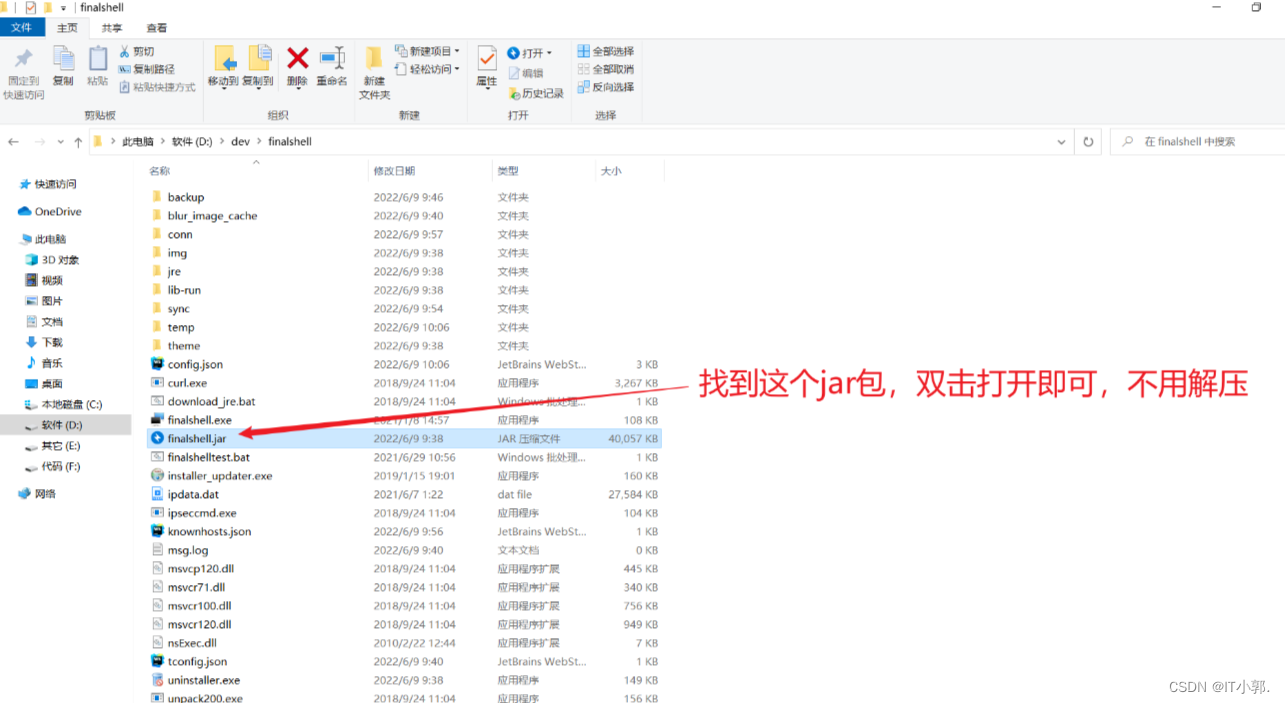Click the Rename (重命名) ribbon icon
Screen dimensions: 1285x703
pyautogui.click(x=332, y=66)
